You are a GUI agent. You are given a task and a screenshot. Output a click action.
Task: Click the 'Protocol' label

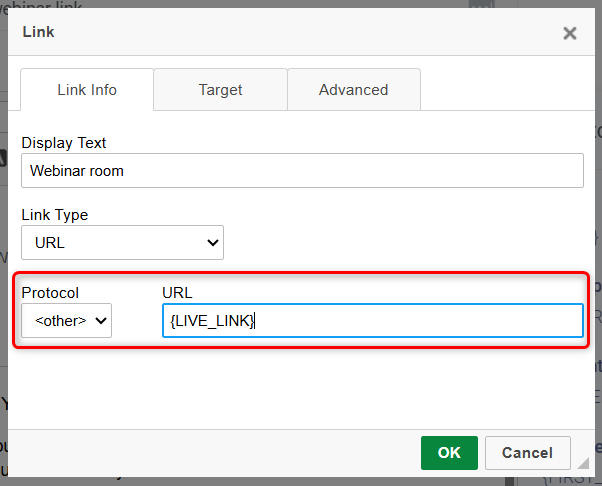[x=50, y=293]
